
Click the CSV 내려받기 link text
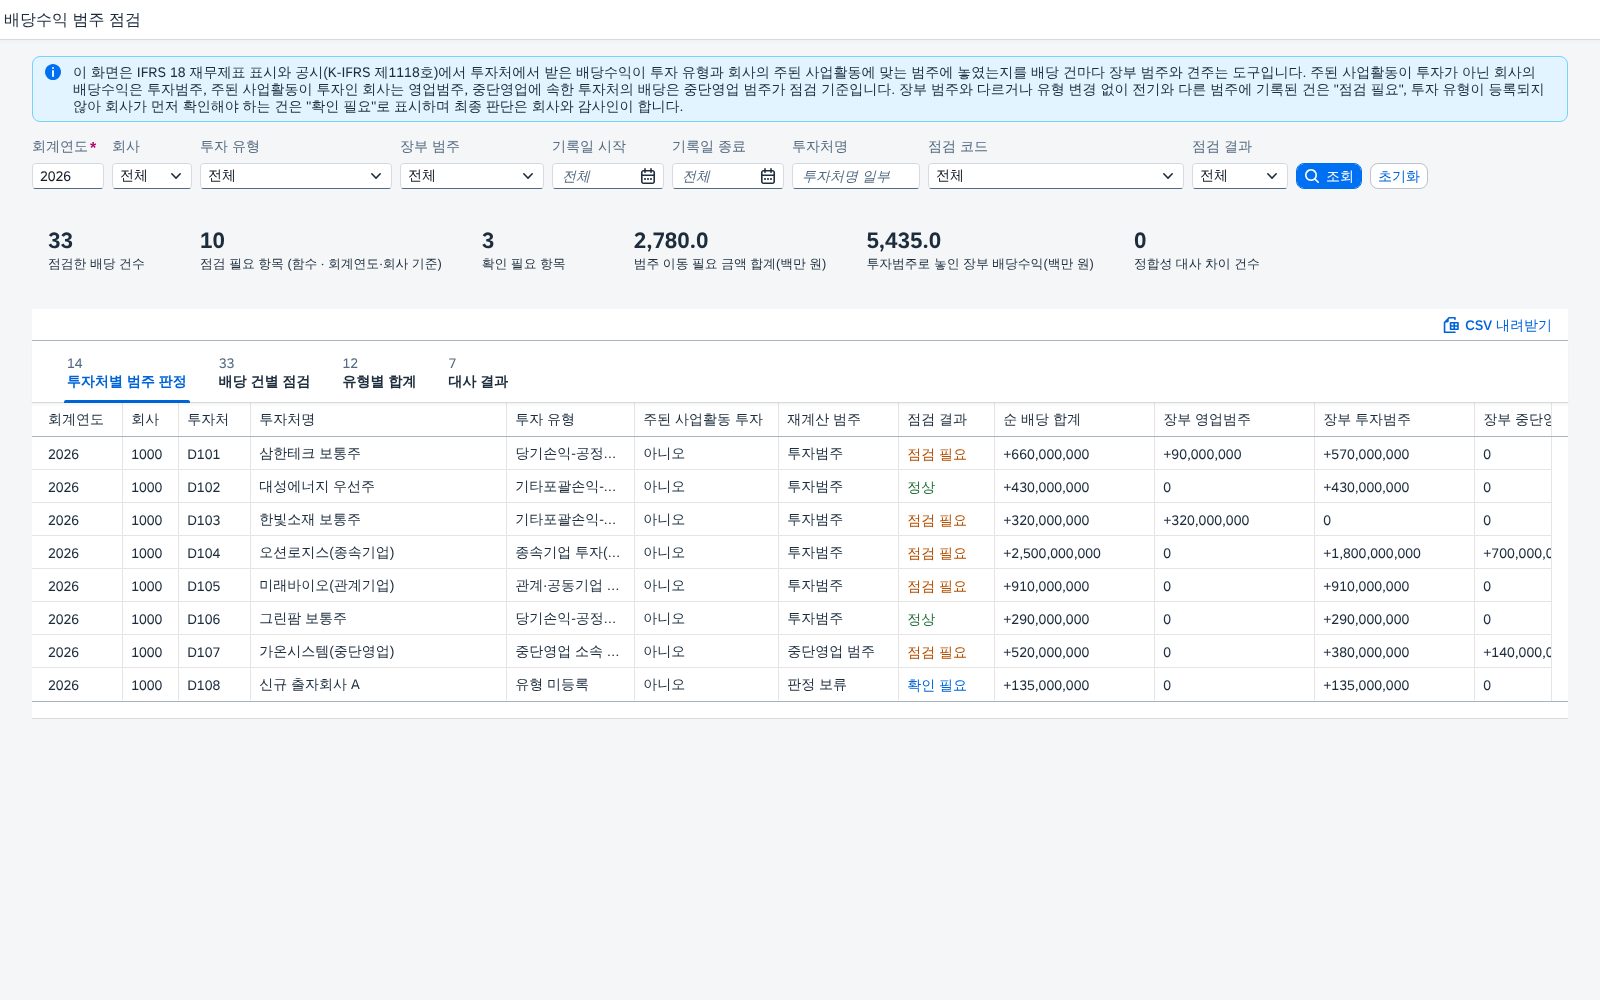click(1508, 325)
